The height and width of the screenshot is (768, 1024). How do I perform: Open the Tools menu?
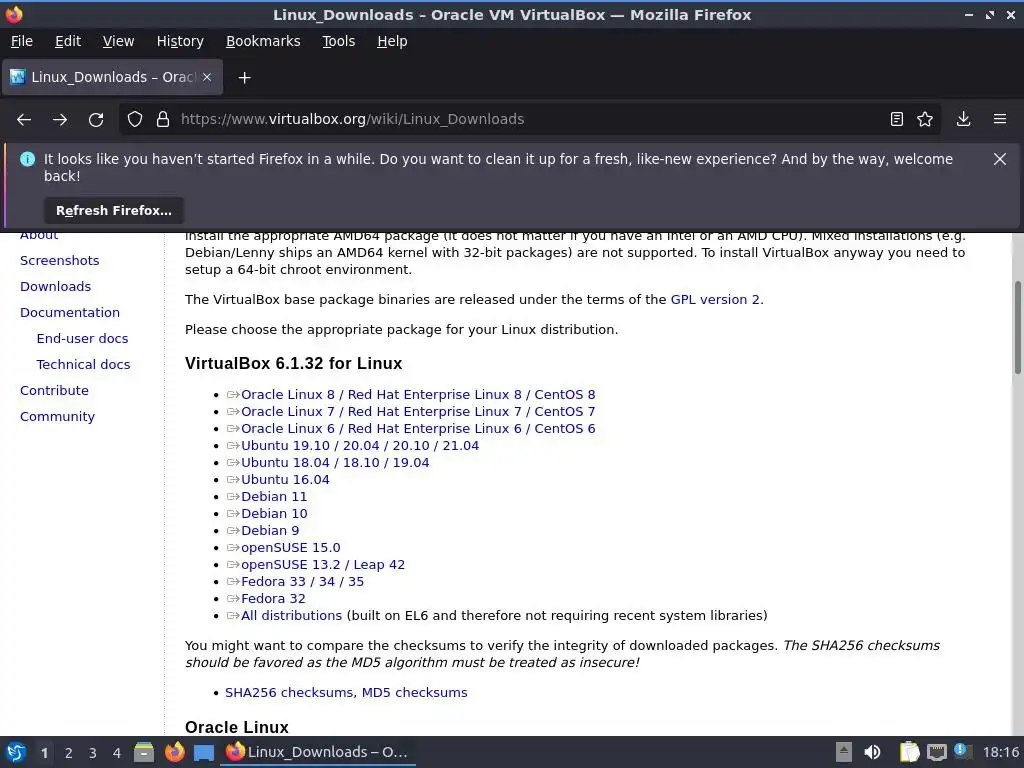pos(338,41)
